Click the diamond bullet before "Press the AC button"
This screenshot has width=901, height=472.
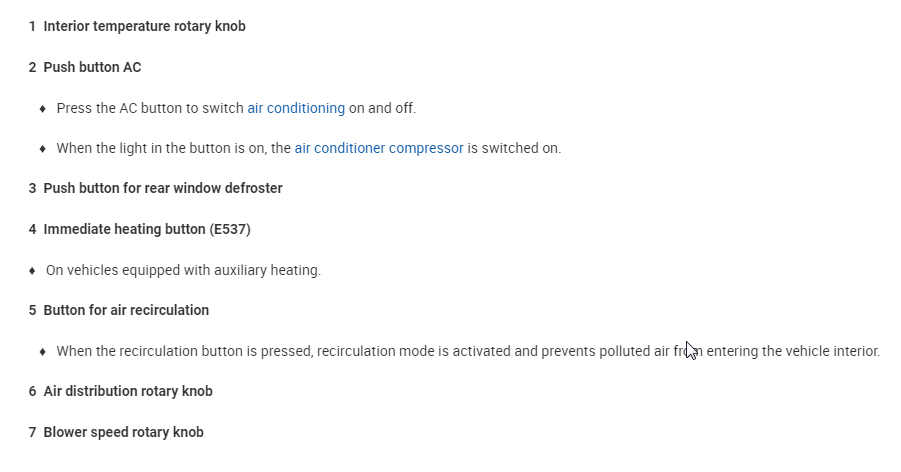click(x=42, y=108)
